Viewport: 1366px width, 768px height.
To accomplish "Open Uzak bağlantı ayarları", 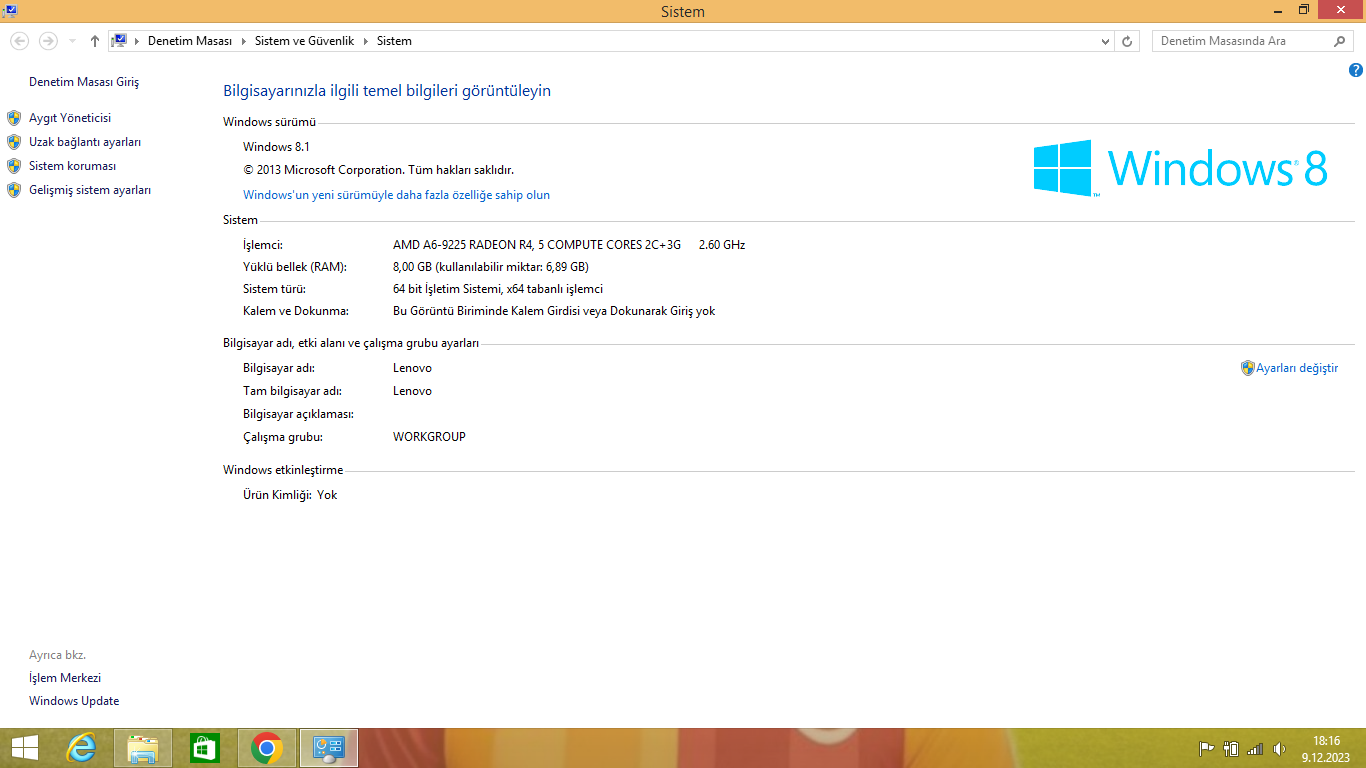I will pyautogui.click(x=85, y=142).
